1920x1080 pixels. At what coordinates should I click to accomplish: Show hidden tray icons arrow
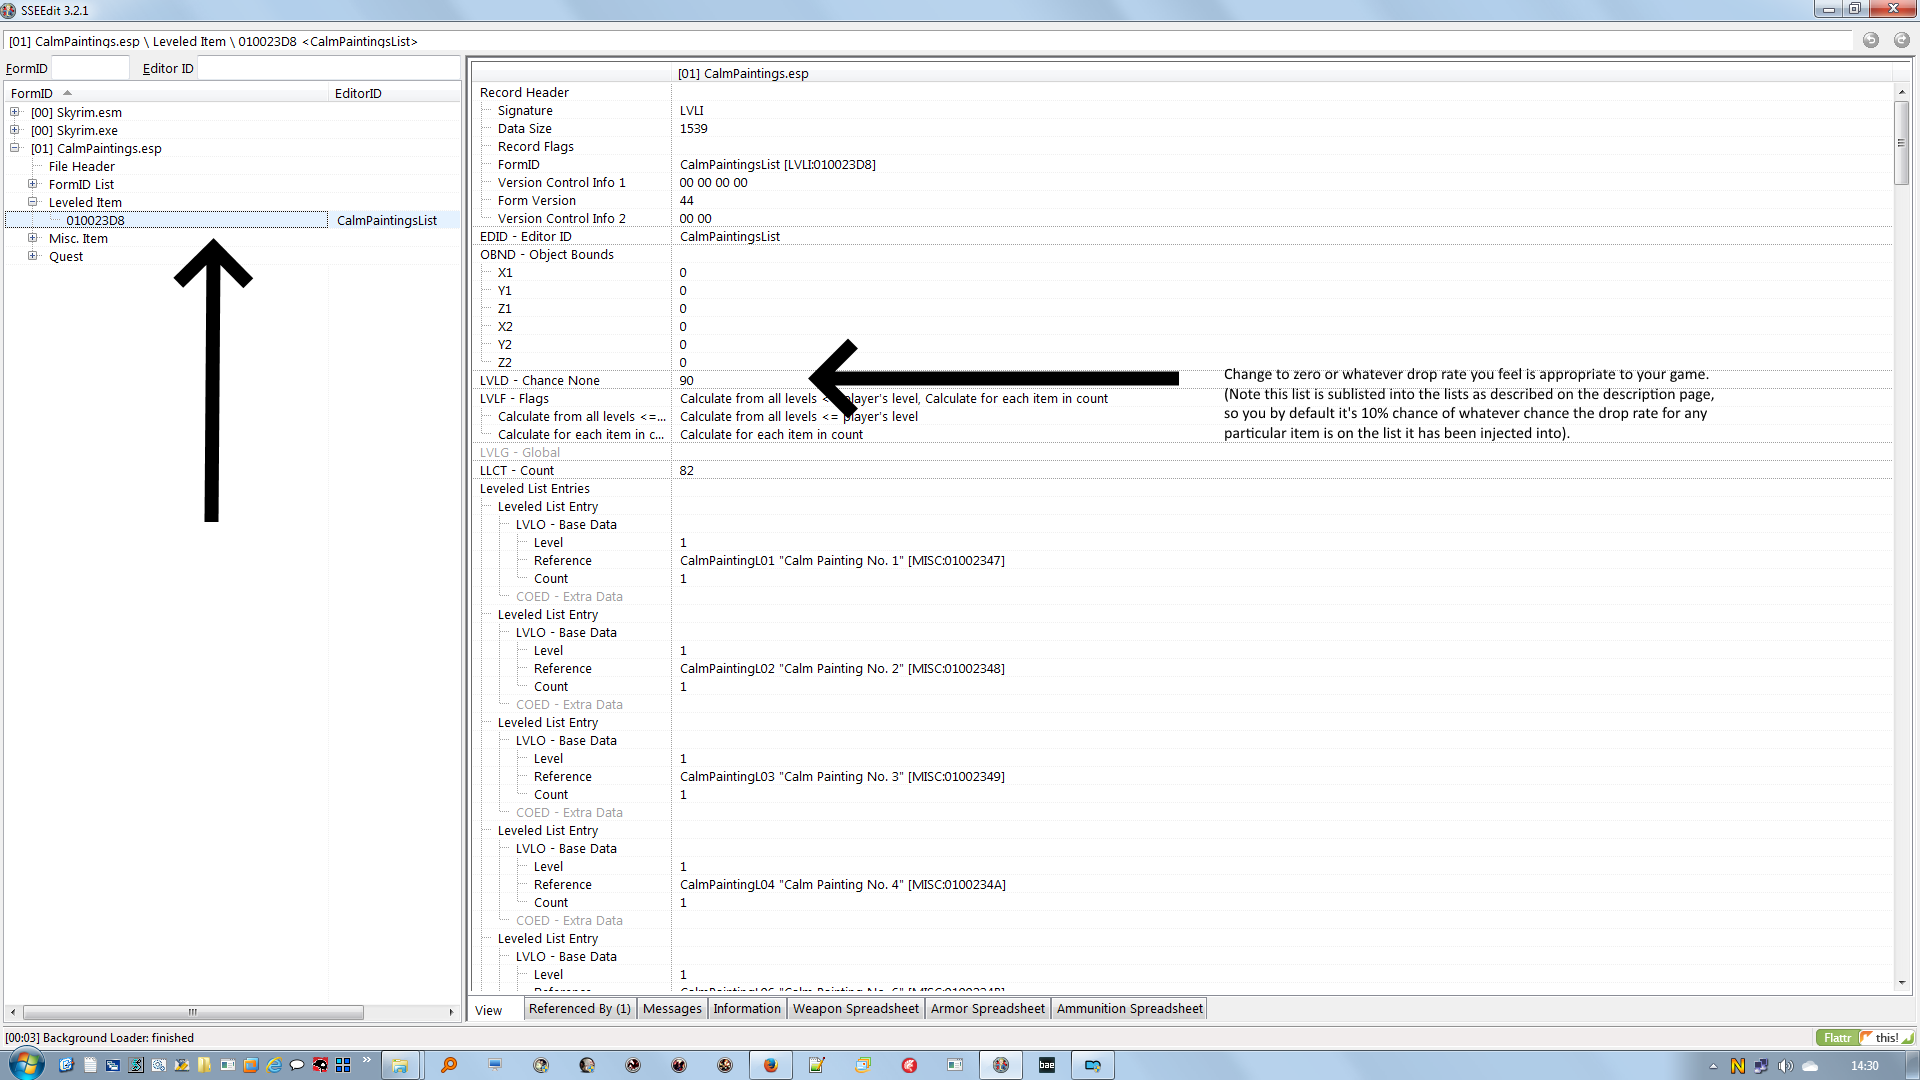(1713, 1066)
